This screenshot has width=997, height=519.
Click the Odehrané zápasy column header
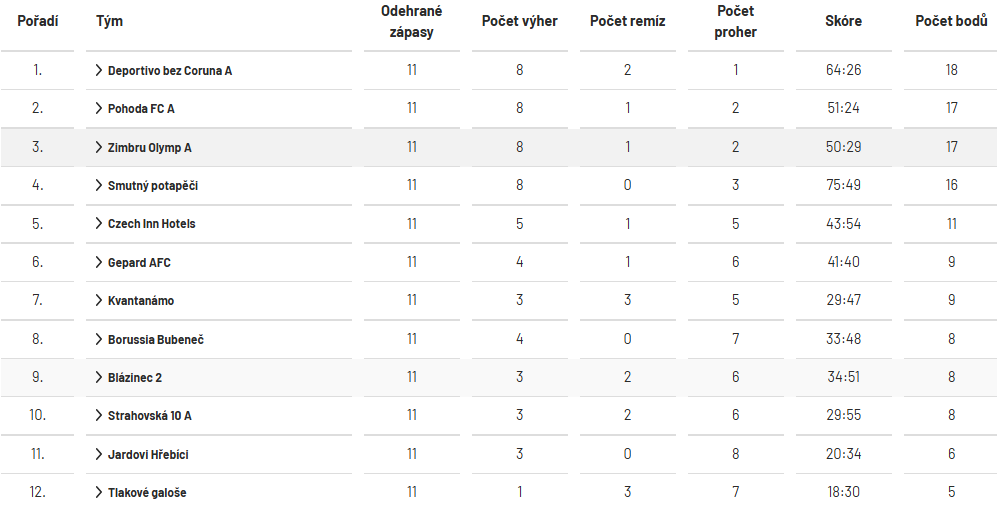coord(411,22)
